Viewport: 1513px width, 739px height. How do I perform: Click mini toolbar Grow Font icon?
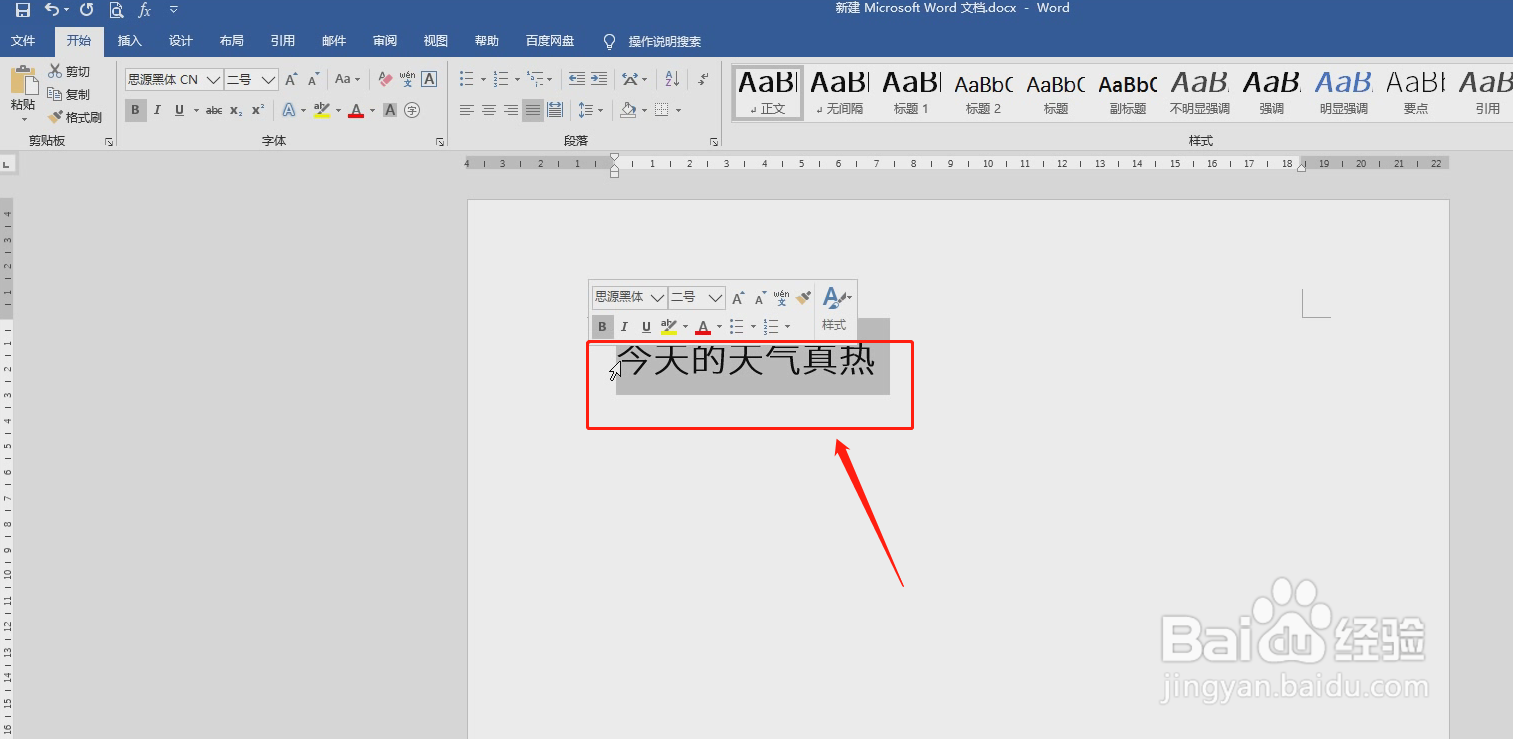pyautogui.click(x=738, y=297)
